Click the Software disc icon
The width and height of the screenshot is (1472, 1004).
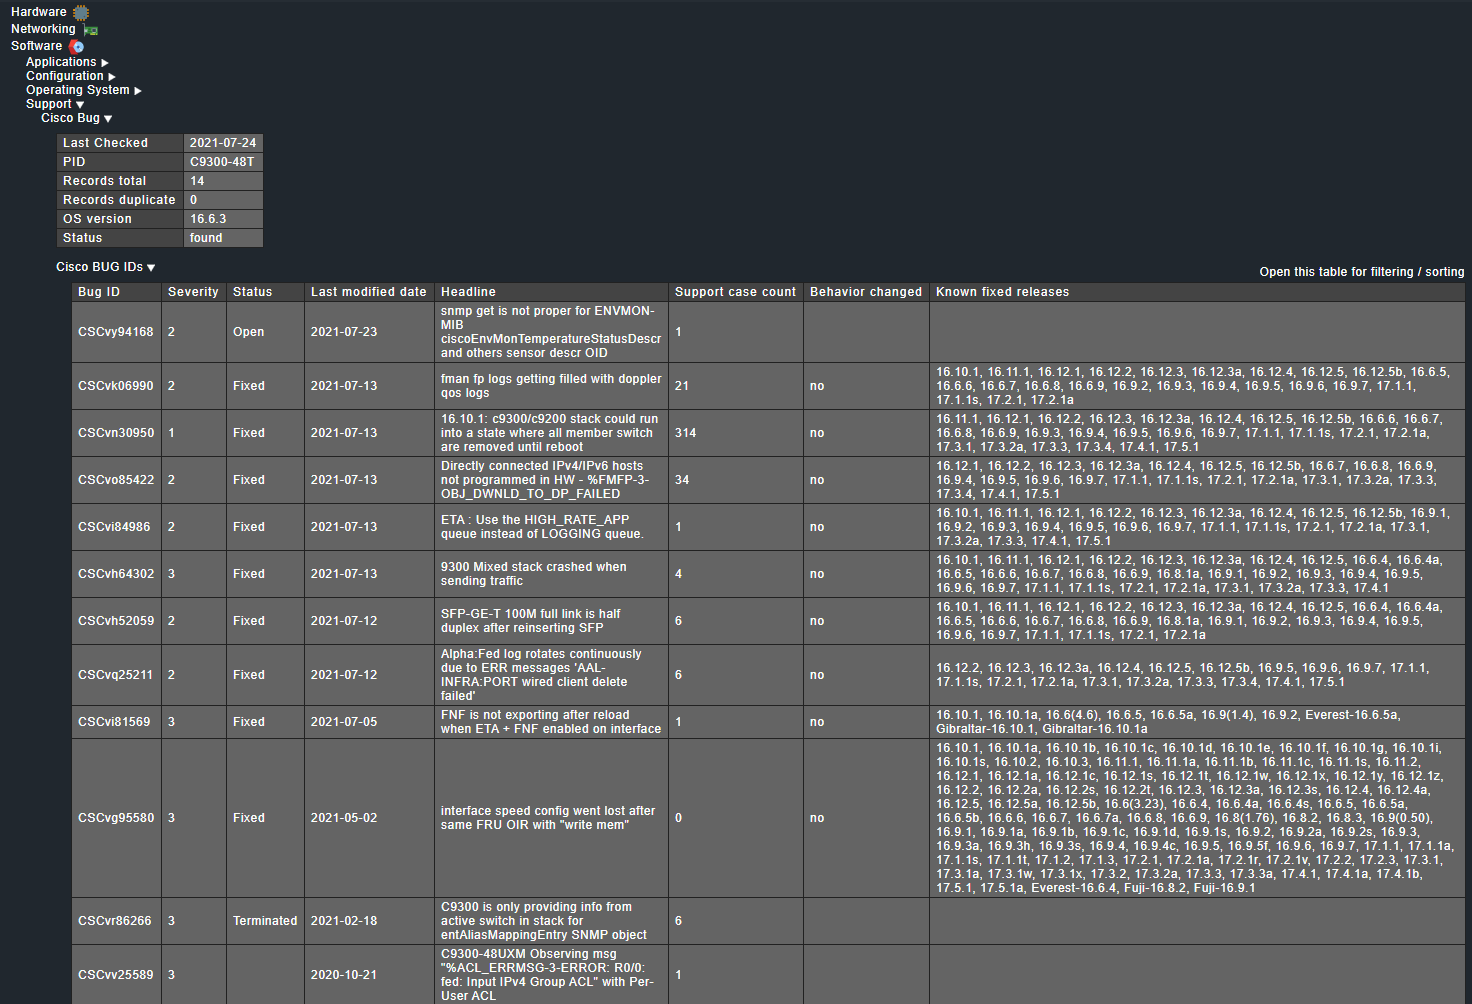pyautogui.click(x=76, y=46)
